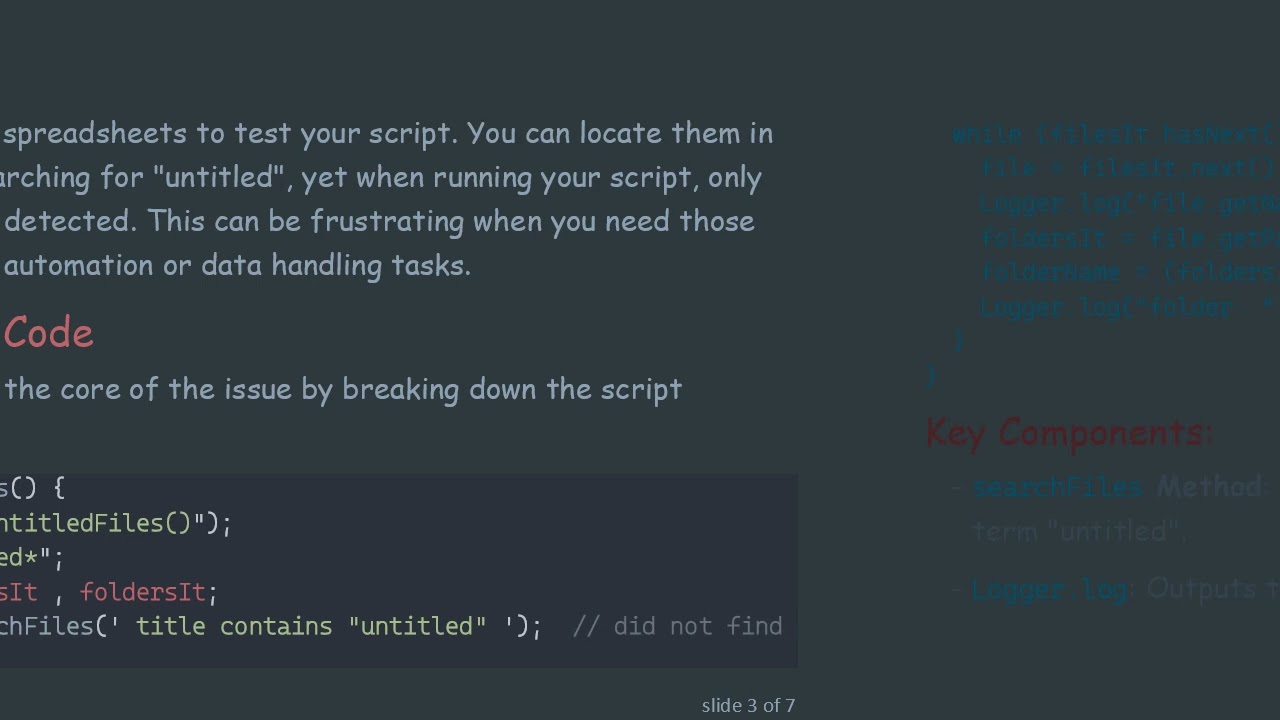The width and height of the screenshot is (1280, 720).
Task: Click the code line containing 'untitledFiles()'
Action: tap(116, 523)
